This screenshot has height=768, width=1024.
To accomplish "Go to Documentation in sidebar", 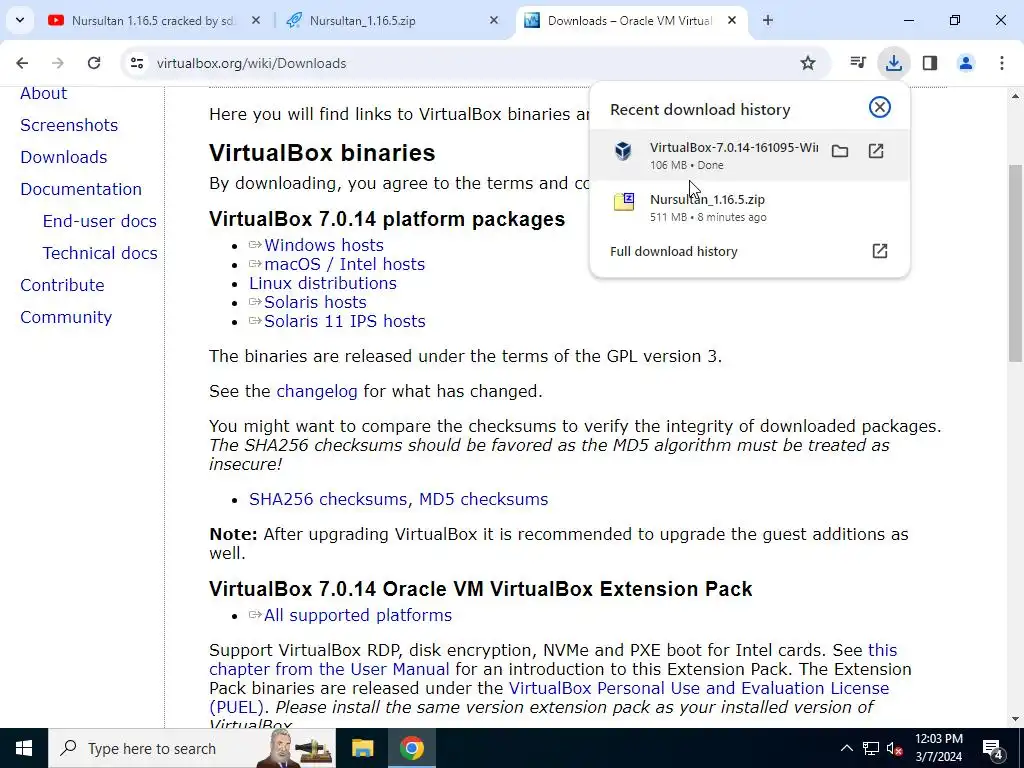I will point(81,189).
